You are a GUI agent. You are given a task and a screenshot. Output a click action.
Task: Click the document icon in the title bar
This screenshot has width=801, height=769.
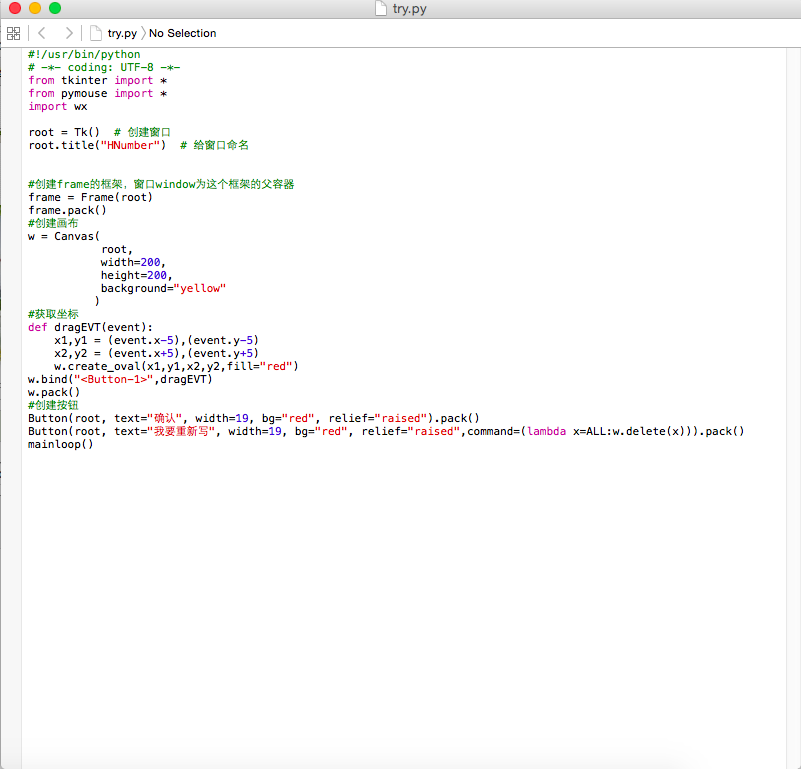coord(380,8)
